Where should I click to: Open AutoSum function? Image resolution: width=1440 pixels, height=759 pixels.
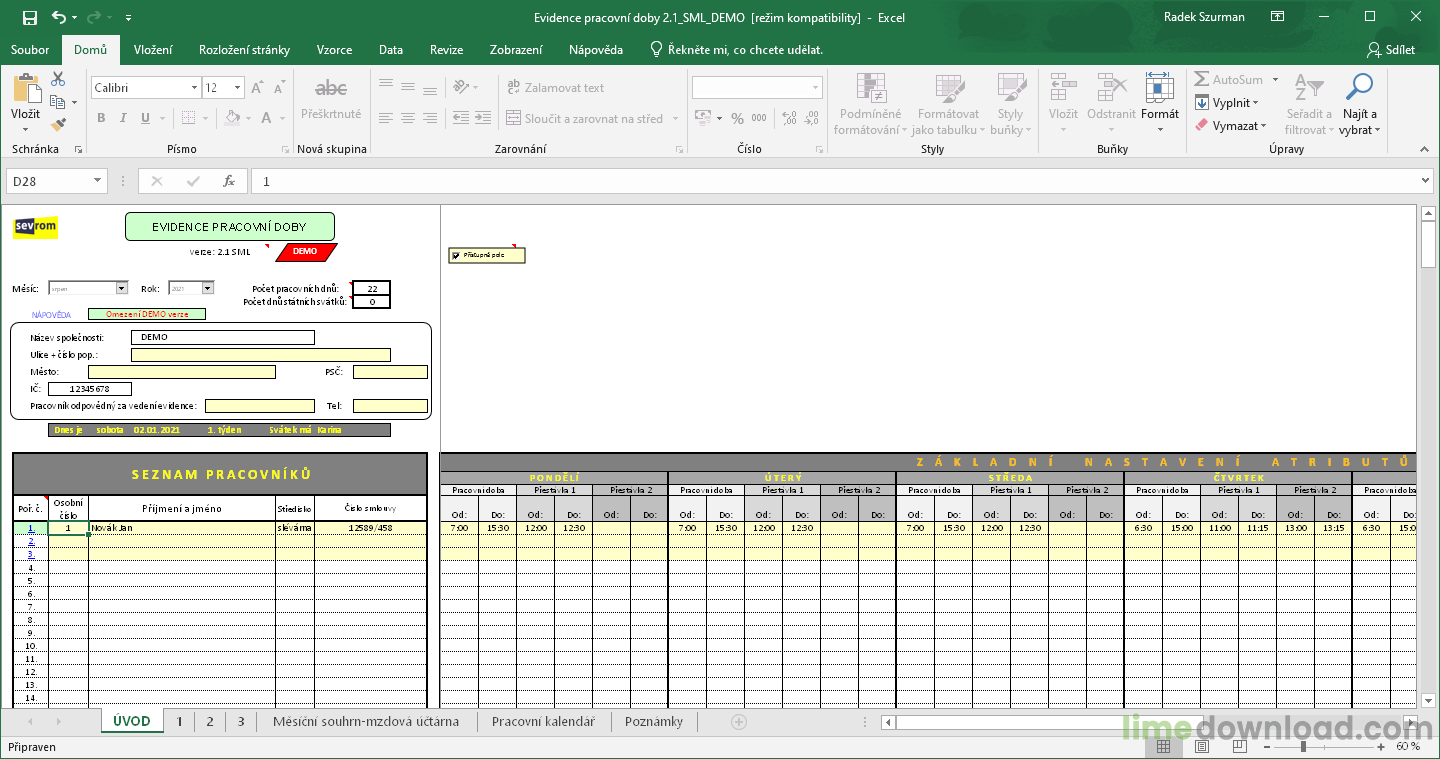[x=1228, y=80]
